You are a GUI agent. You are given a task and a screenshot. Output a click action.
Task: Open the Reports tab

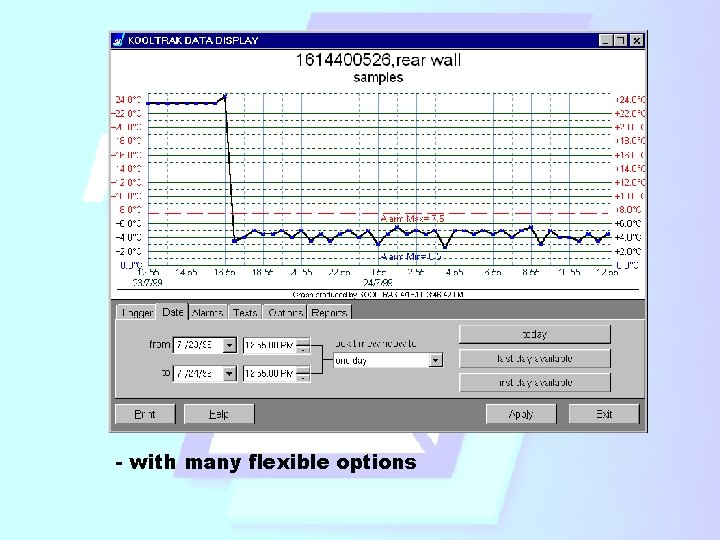coord(329,313)
